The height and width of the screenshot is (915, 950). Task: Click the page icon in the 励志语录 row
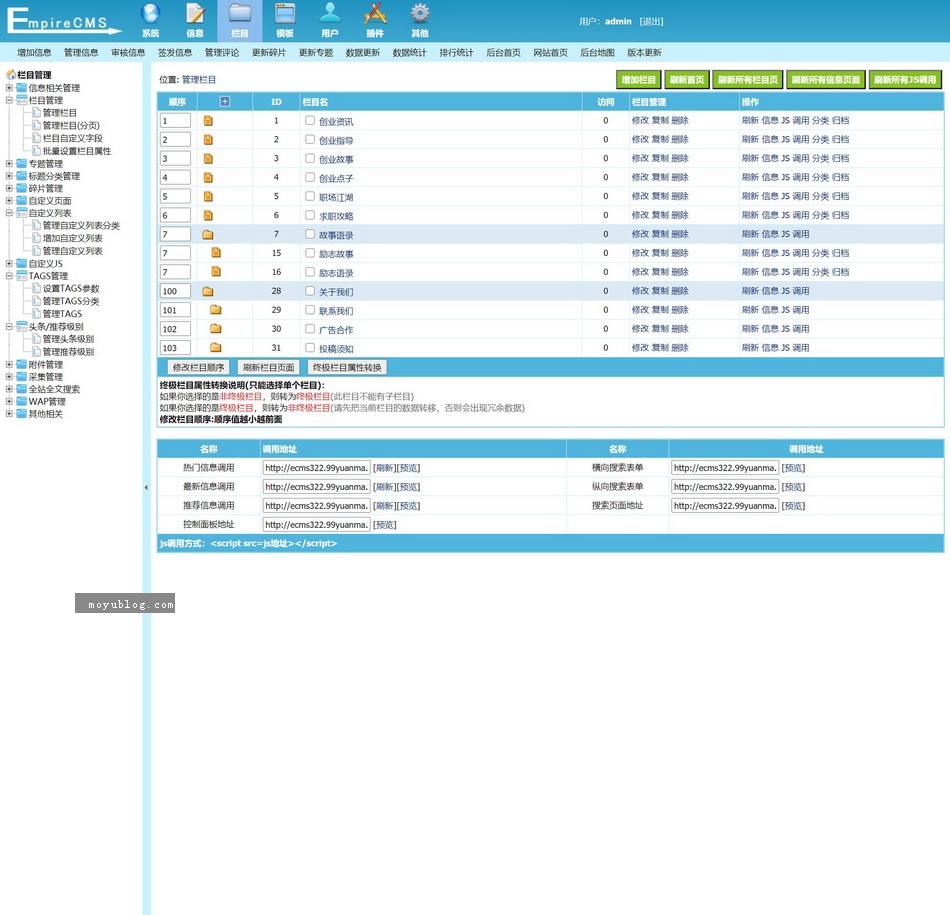pos(216,271)
